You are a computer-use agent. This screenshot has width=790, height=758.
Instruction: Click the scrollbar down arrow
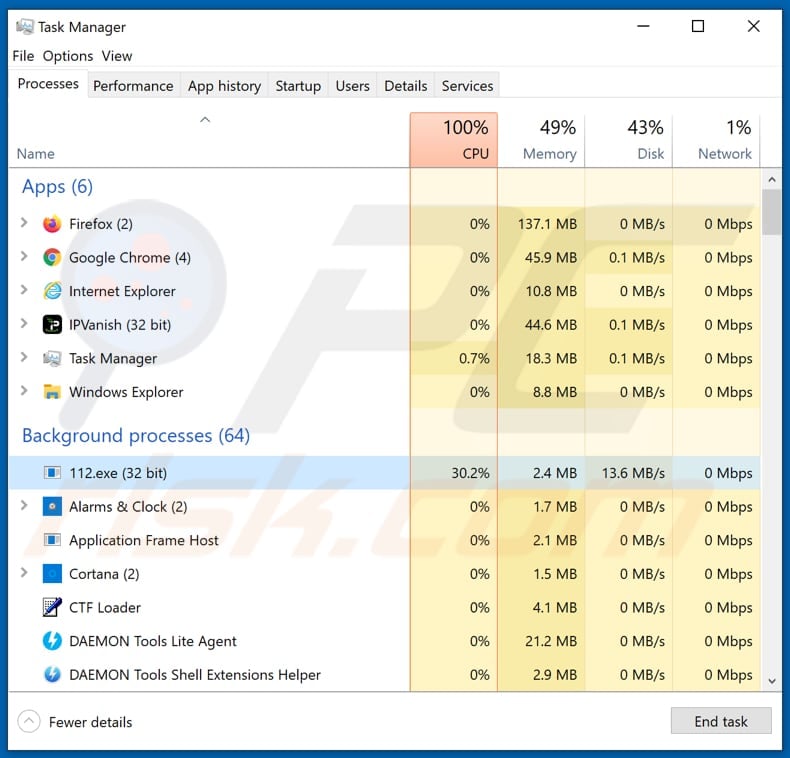point(771,681)
